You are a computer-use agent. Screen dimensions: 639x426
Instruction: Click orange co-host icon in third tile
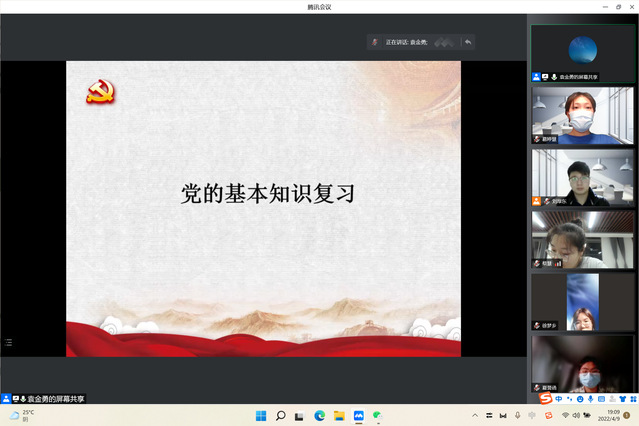coord(536,201)
